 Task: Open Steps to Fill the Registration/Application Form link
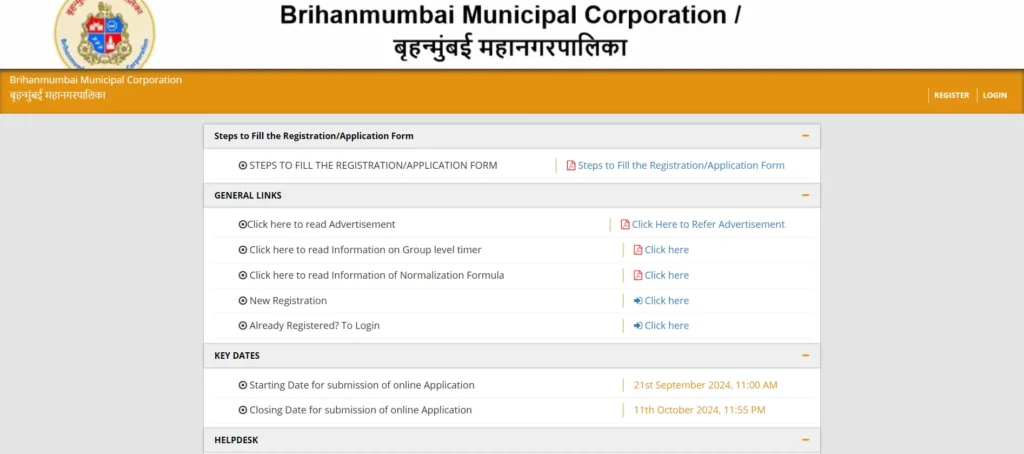click(681, 166)
